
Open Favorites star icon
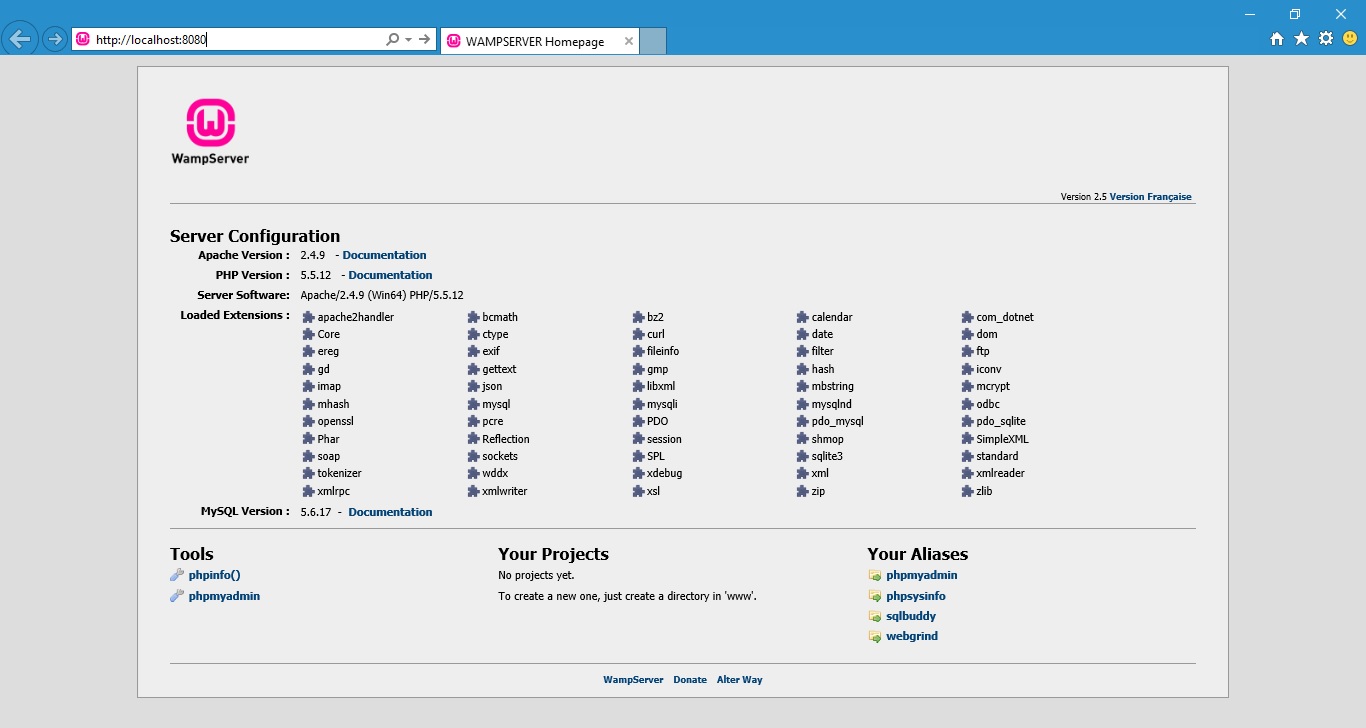1301,39
